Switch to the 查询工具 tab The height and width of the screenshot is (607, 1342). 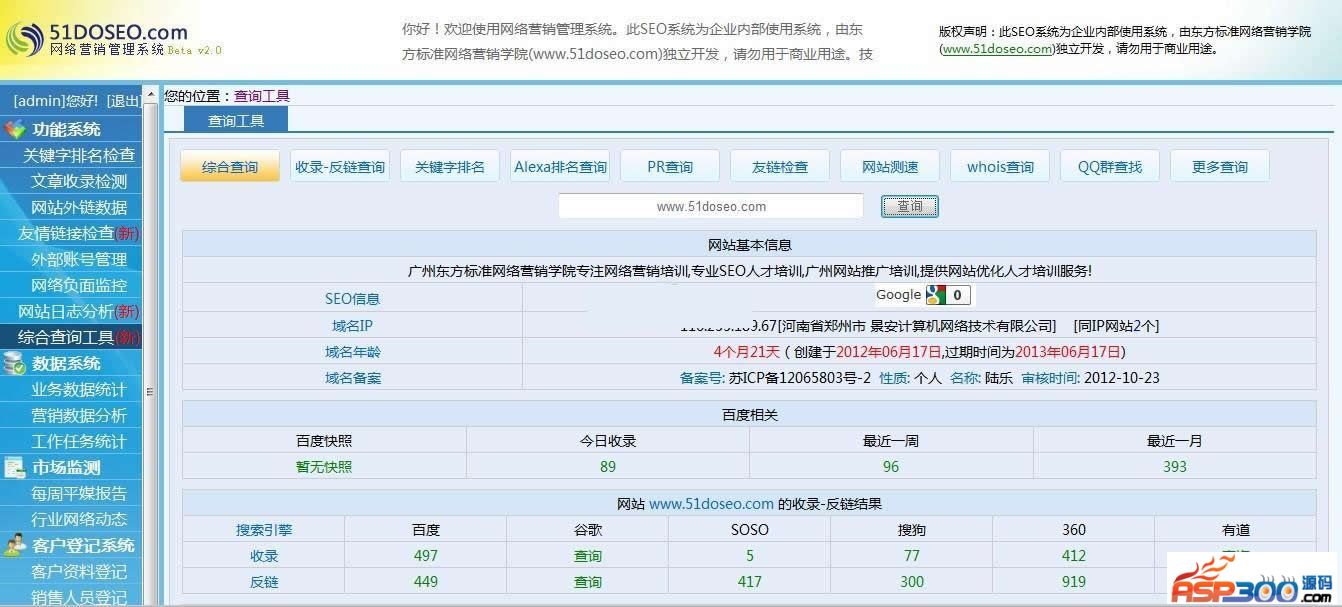tap(236, 121)
